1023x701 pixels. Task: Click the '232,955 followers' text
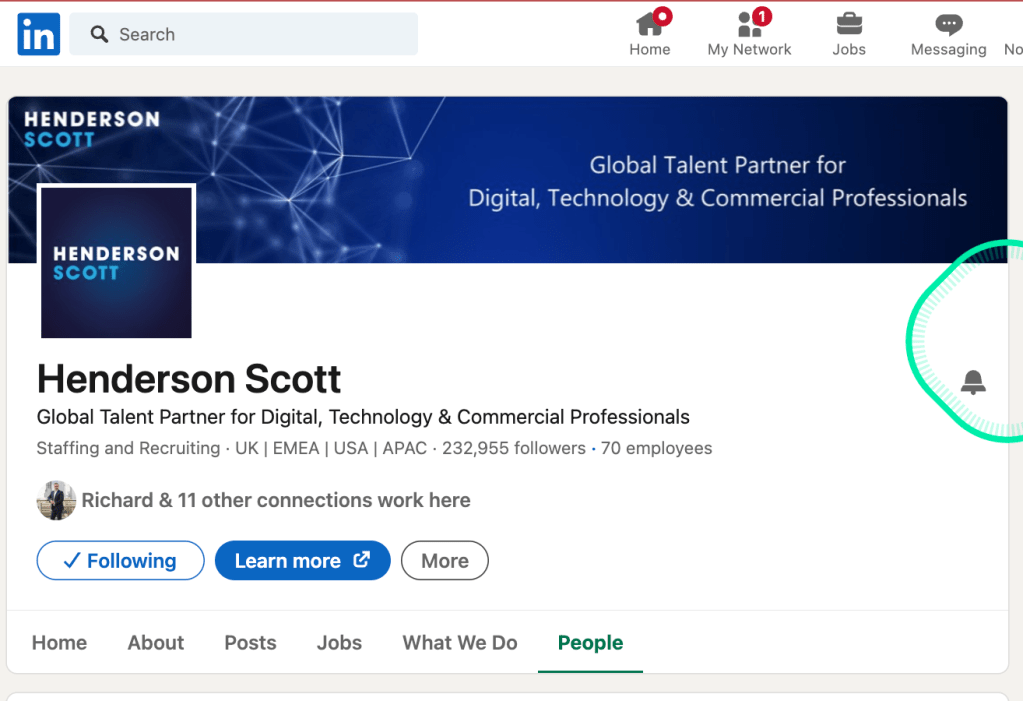coord(513,448)
